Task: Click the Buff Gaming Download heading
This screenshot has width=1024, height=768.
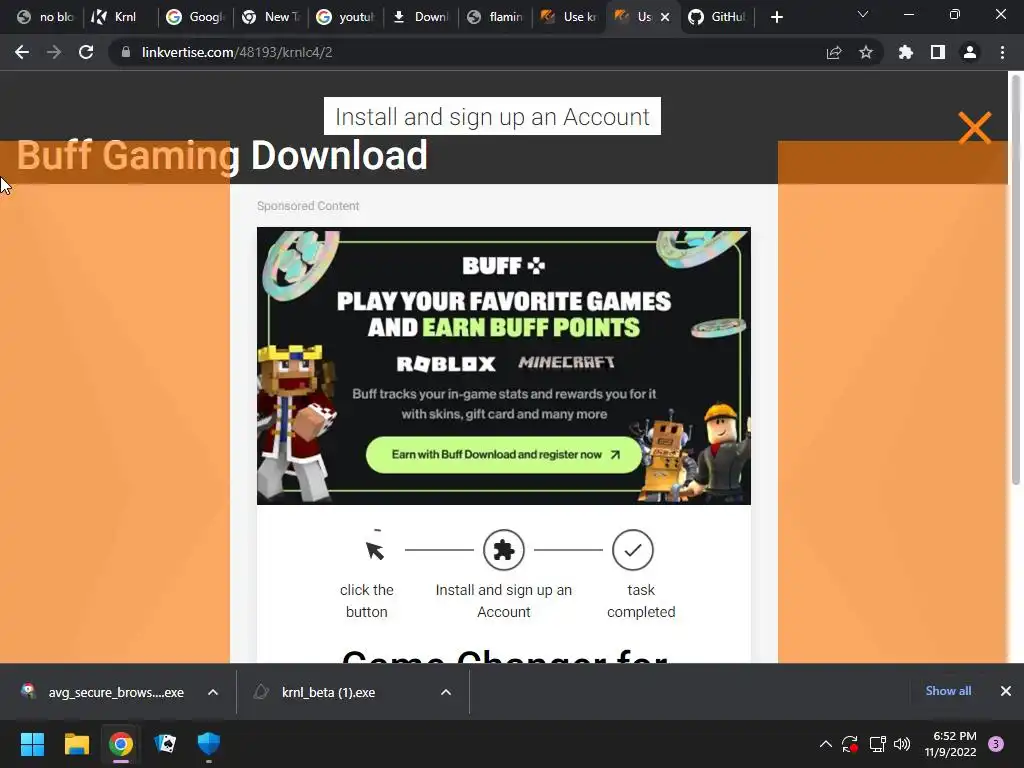Action: pyautogui.click(x=222, y=155)
